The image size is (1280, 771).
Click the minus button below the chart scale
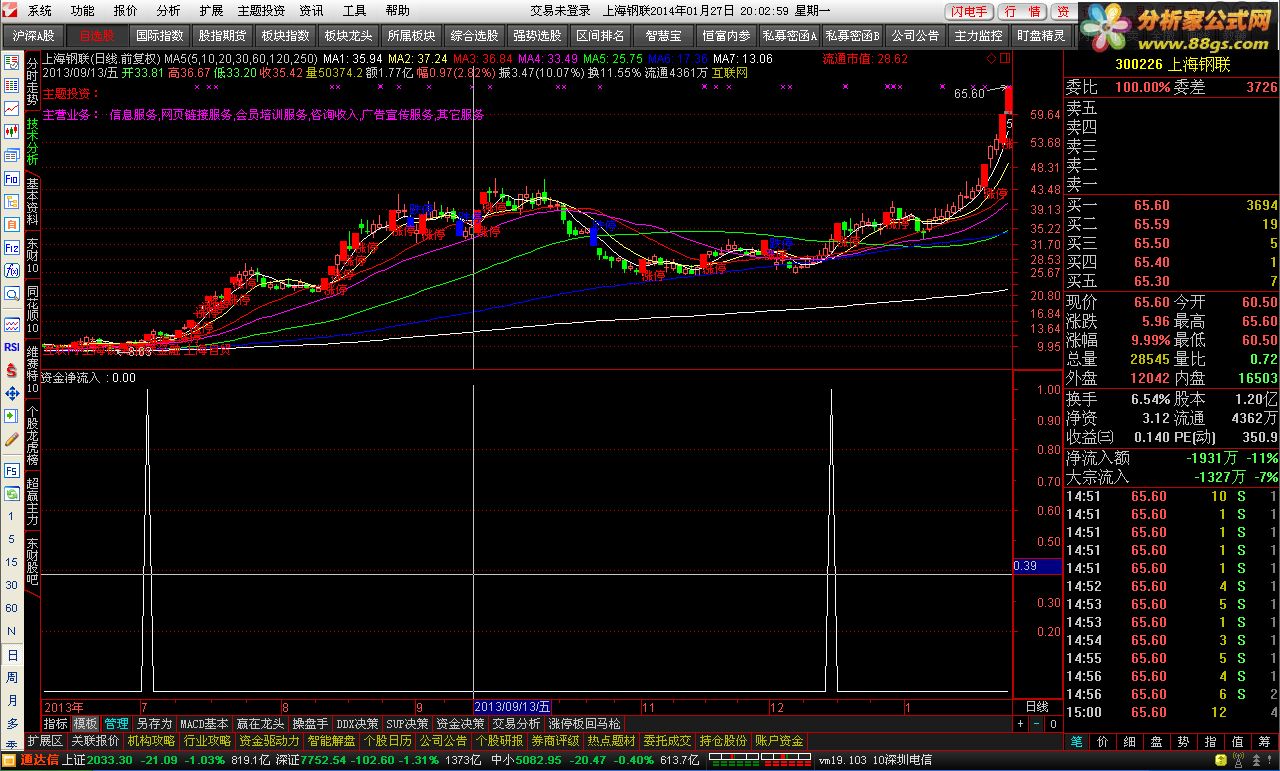[x=1037, y=723]
